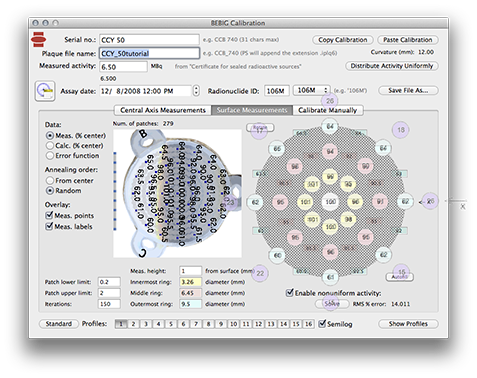Click the Assay date stepper arrows
Viewport: 477px width, 378px height.
(x=196, y=91)
